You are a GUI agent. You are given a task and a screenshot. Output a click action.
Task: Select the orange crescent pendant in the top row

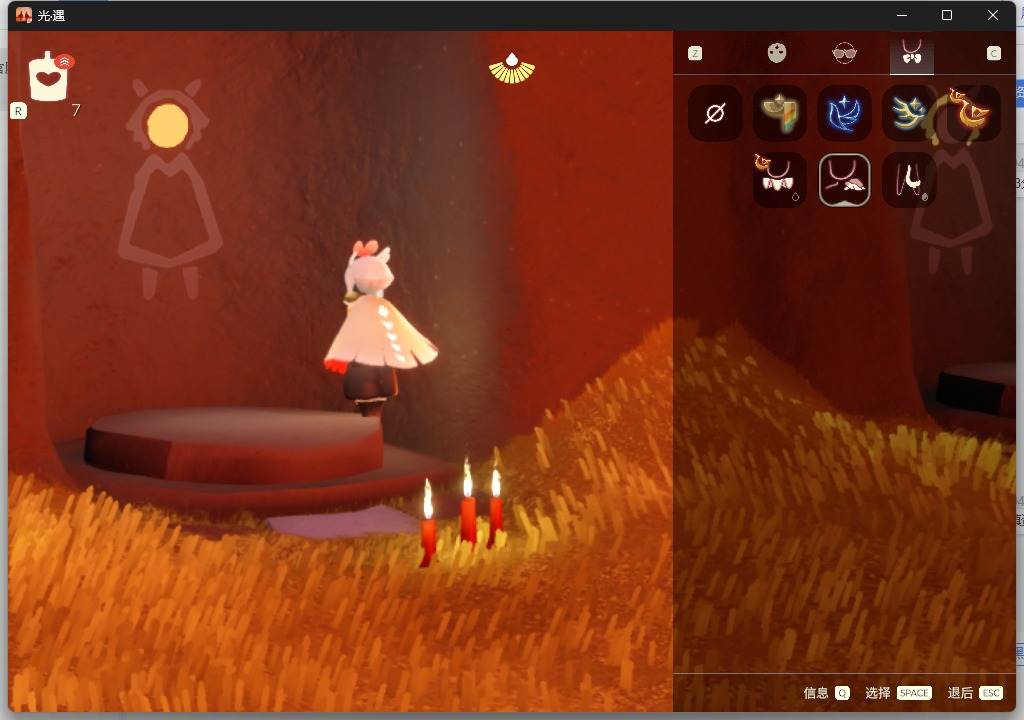(973, 114)
